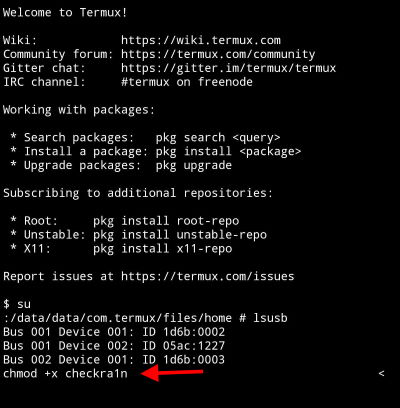Select the Bus 002 Device 001 line
Screen dimensions: 400x408
tap(114, 360)
